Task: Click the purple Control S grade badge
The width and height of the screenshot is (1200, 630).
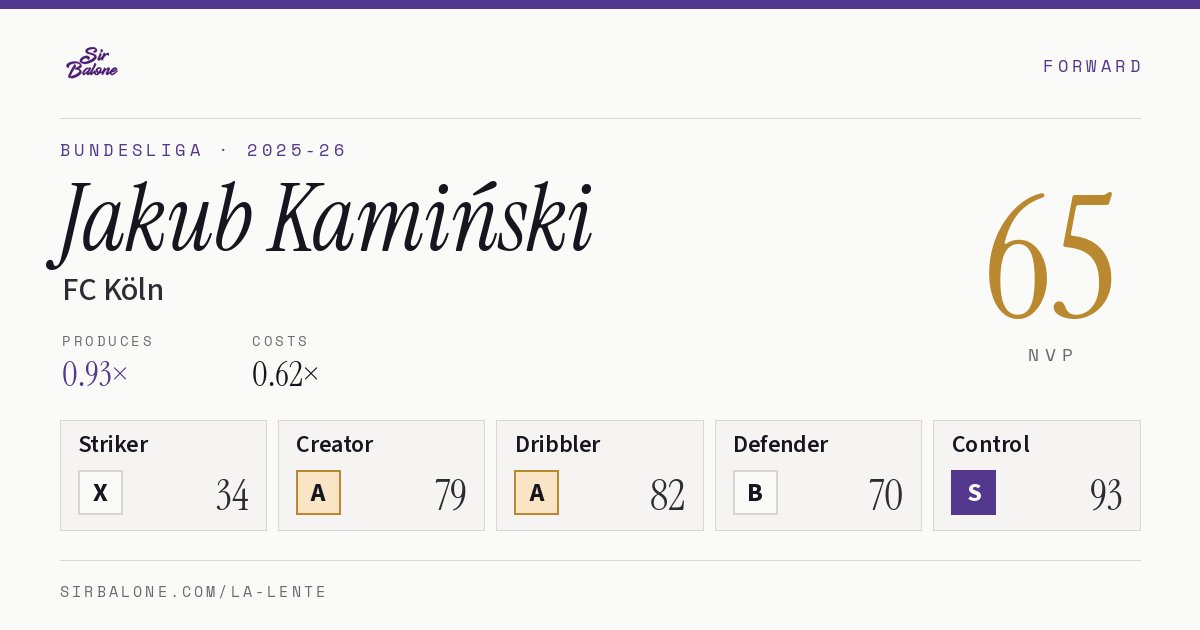Action: click(973, 493)
